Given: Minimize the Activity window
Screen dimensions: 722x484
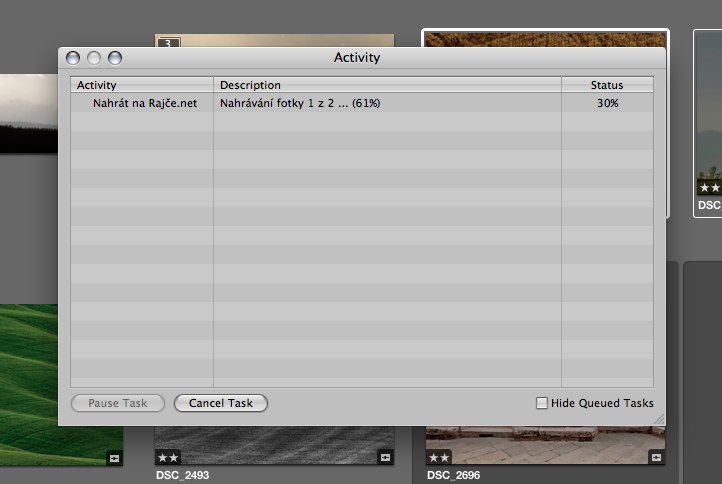Looking at the screenshot, I should 94,58.
